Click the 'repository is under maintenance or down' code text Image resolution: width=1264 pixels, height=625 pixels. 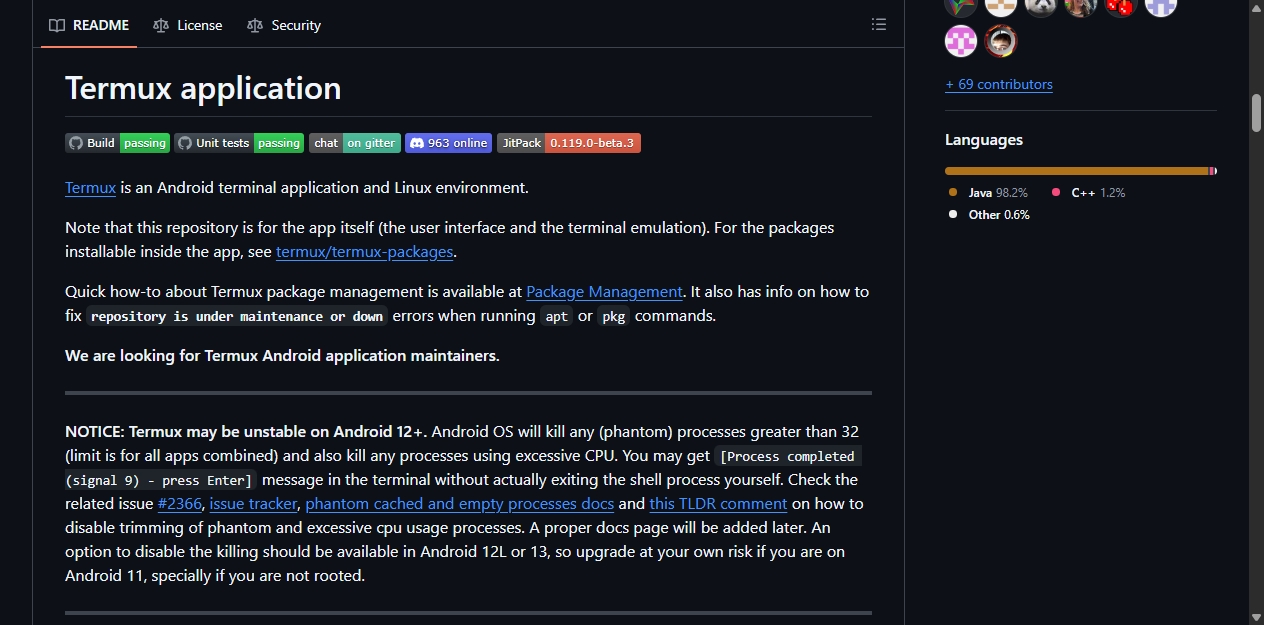(237, 316)
